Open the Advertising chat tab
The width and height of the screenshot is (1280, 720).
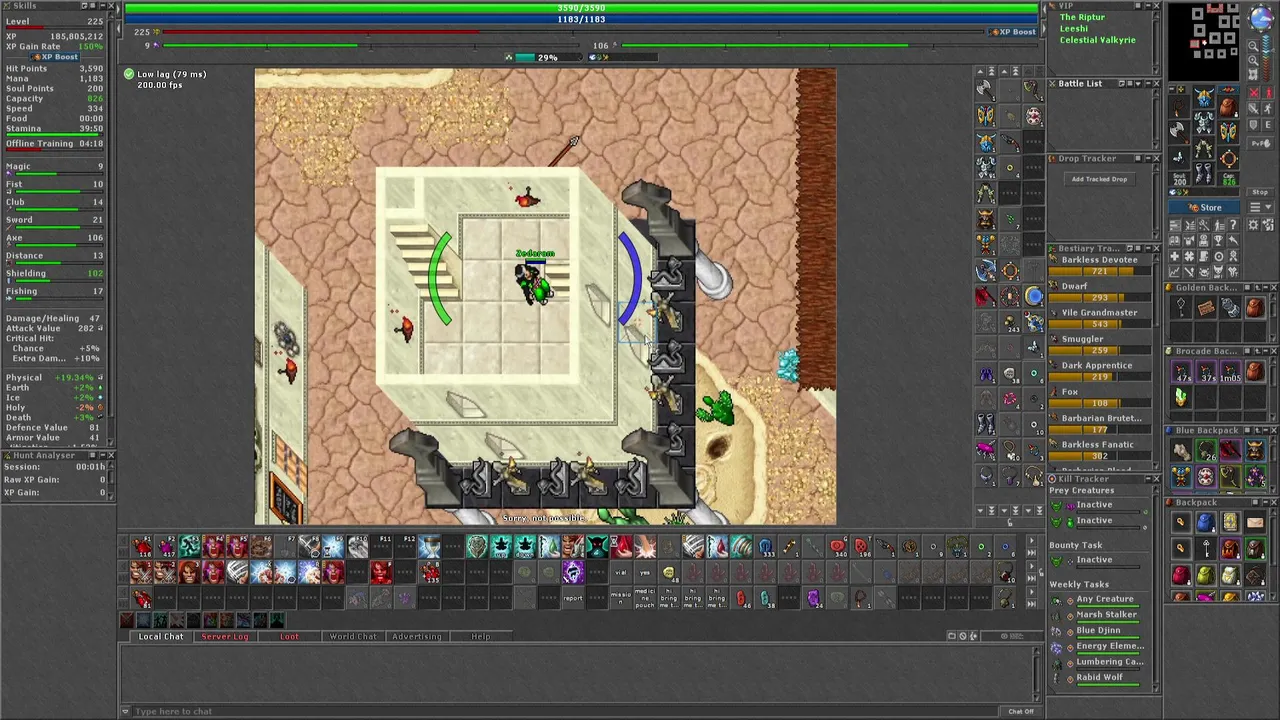(x=417, y=636)
